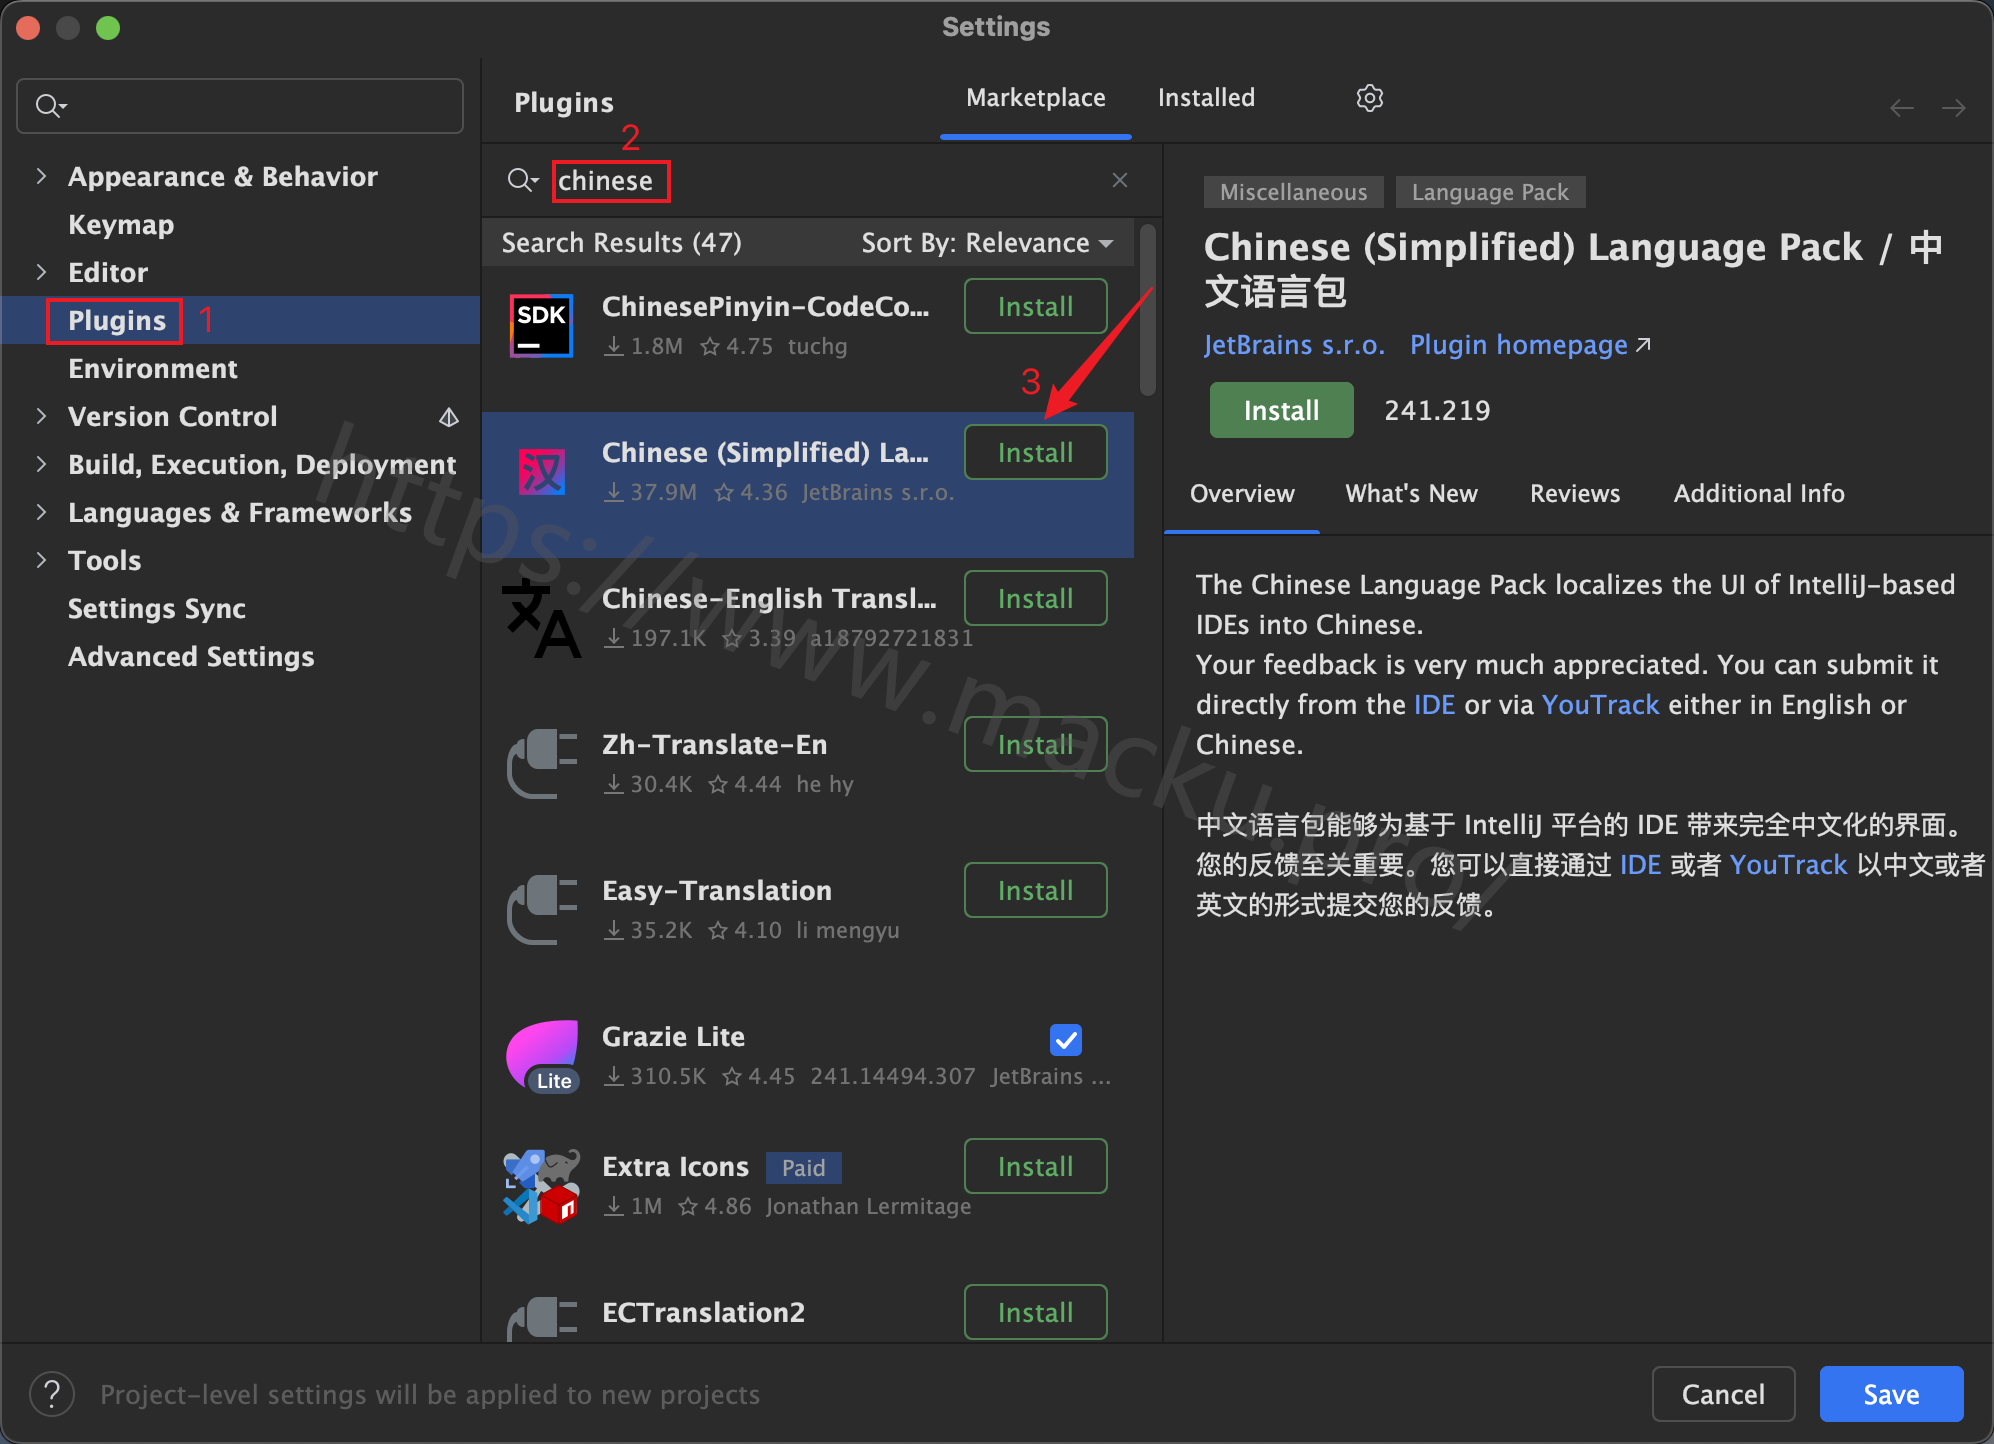Install Chinese (Simplified) Language Pack from list
Image resolution: width=1994 pixels, height=1444 pixels.
pyautogui.click(x=1035, y=452)
